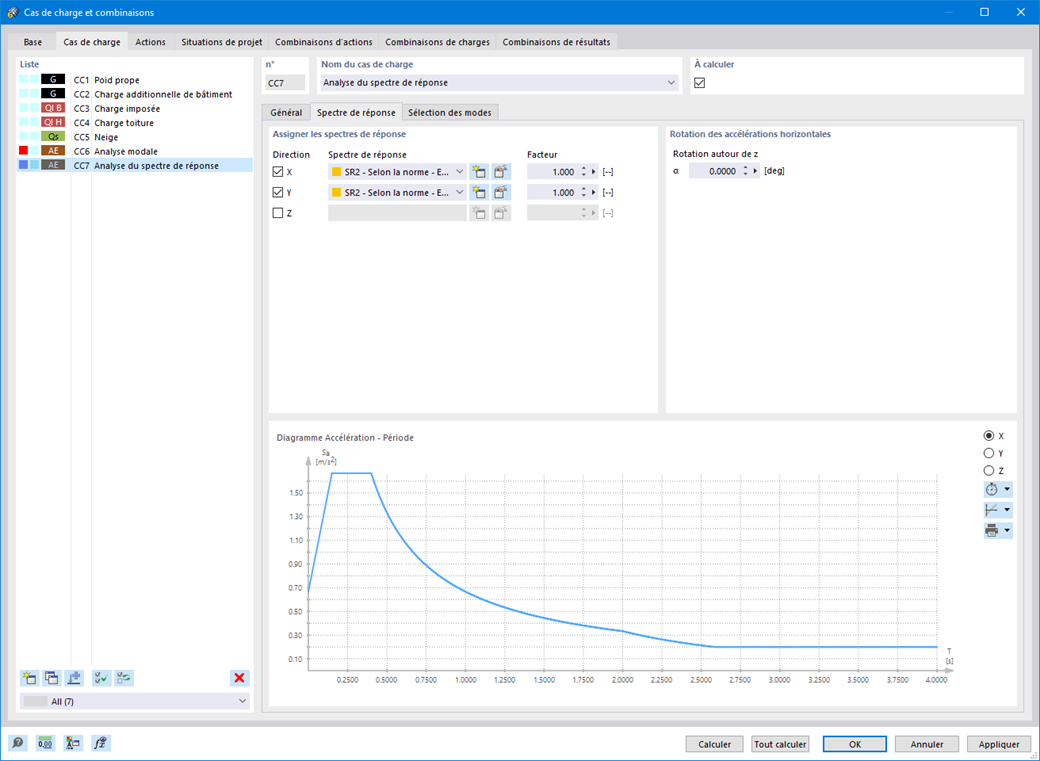The width and height of the screenshot is (1040, 761).
Task: Edit the response spectrum for direction Y
Action: pyautogui.click(x=501, y=192)
